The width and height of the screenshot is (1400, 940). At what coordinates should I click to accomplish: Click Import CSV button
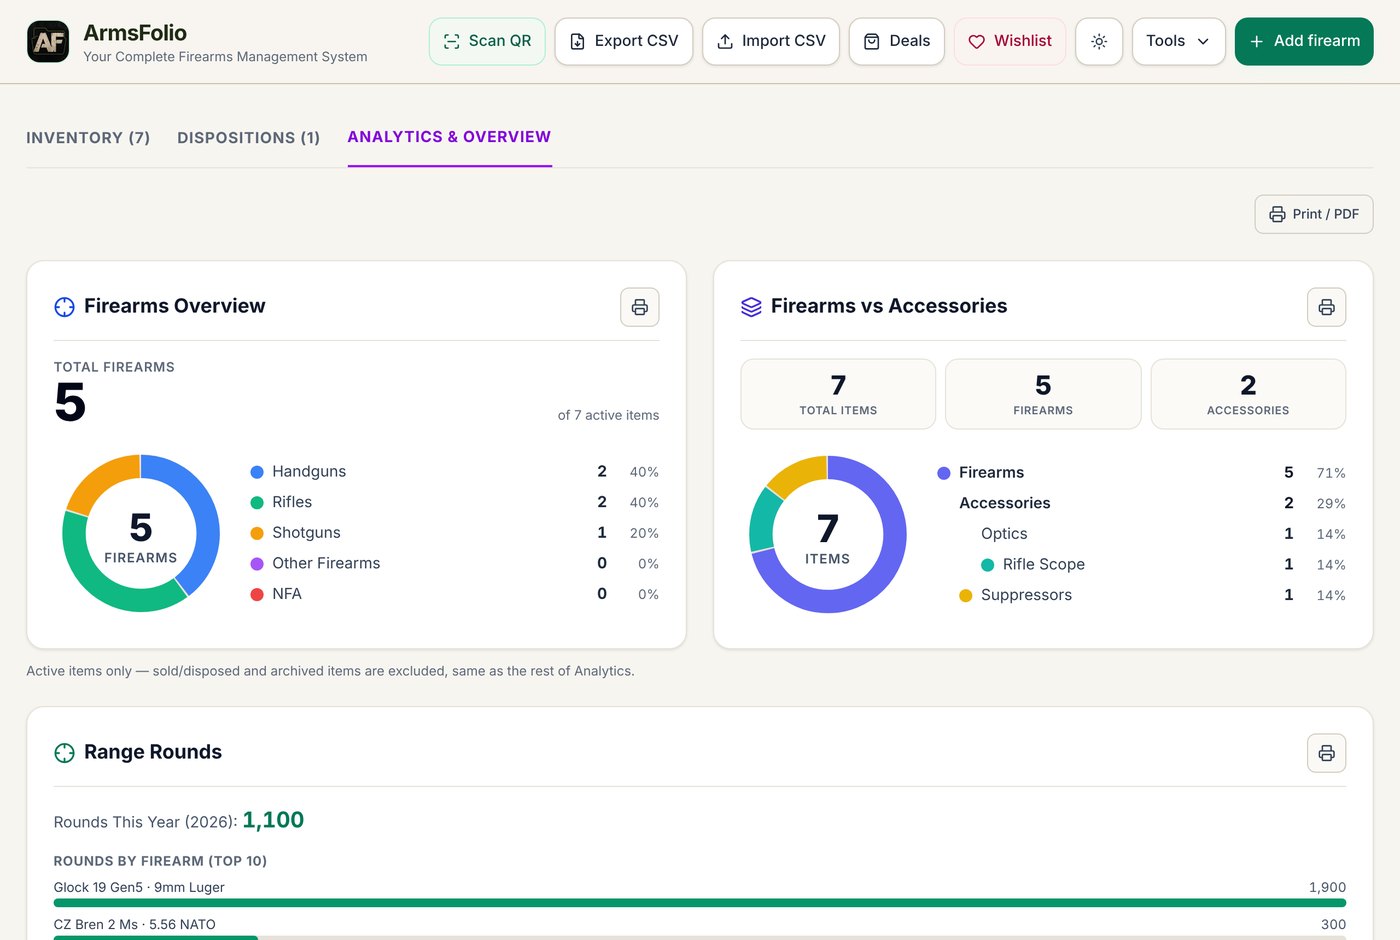point(771,41)
